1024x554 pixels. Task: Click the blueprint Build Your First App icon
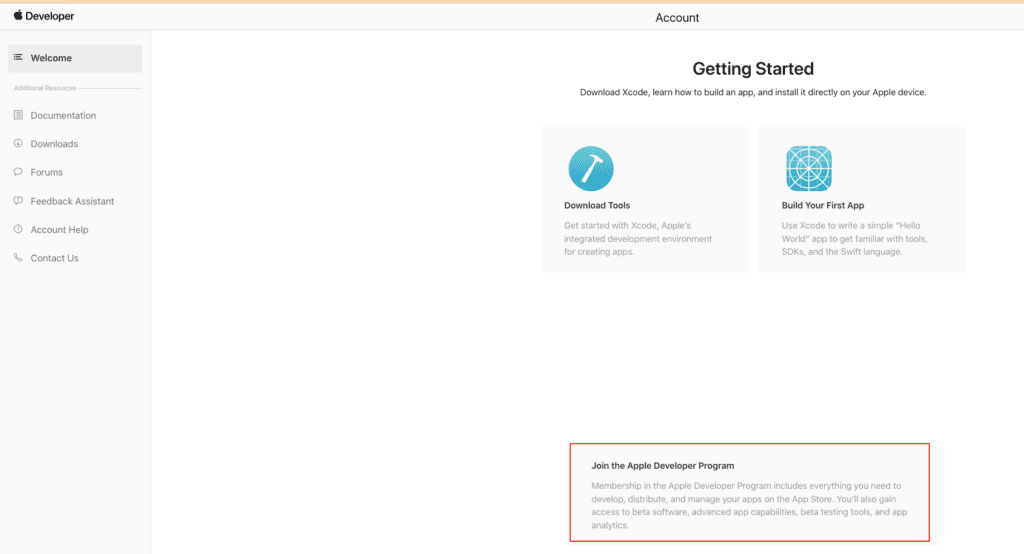point(808,169)
